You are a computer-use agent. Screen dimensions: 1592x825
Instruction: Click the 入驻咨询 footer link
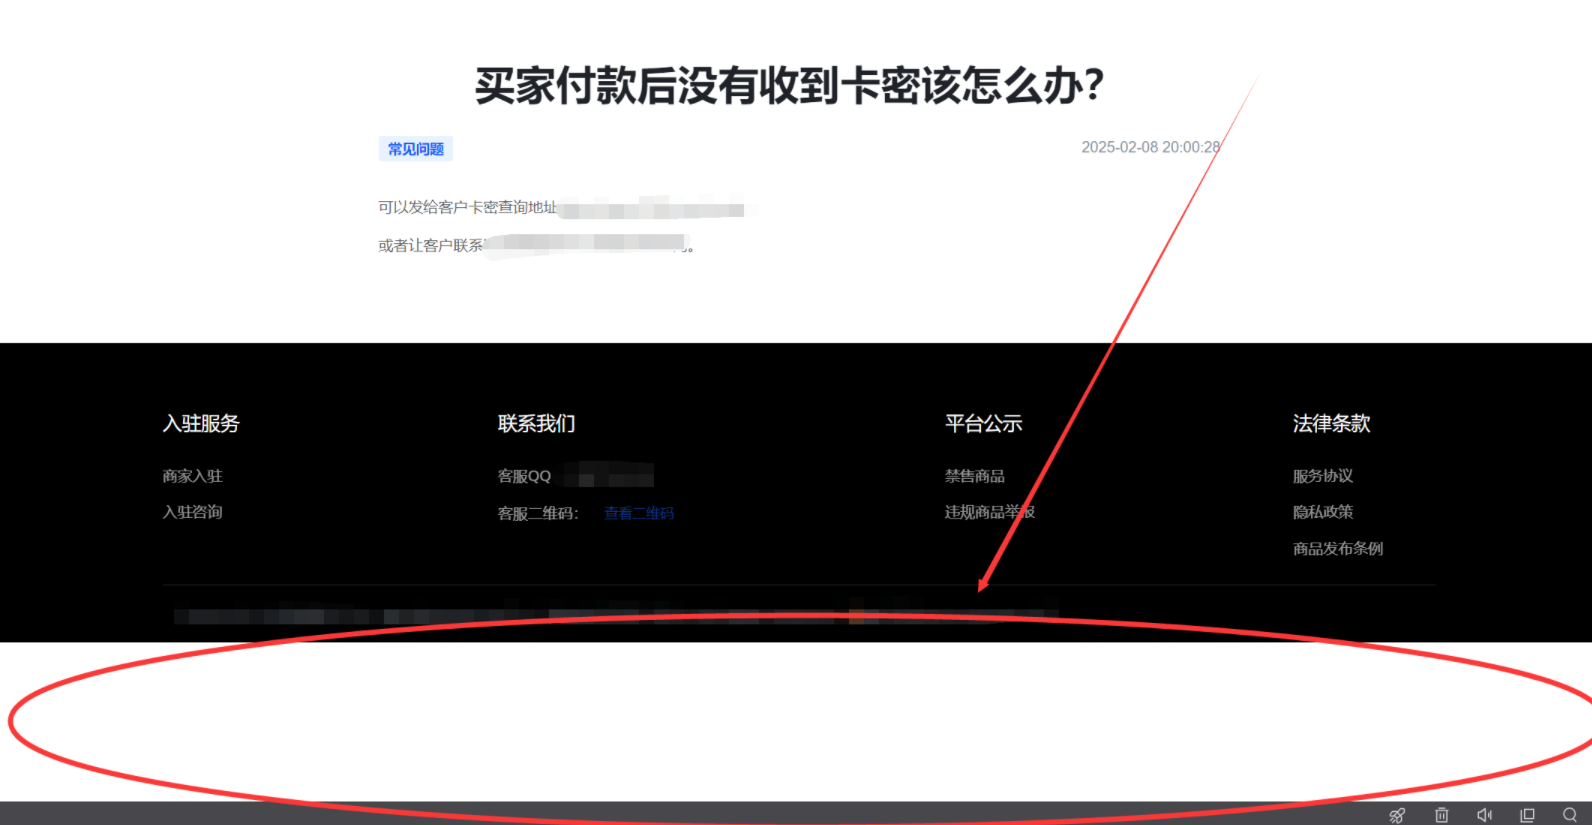tap(193, 512)
